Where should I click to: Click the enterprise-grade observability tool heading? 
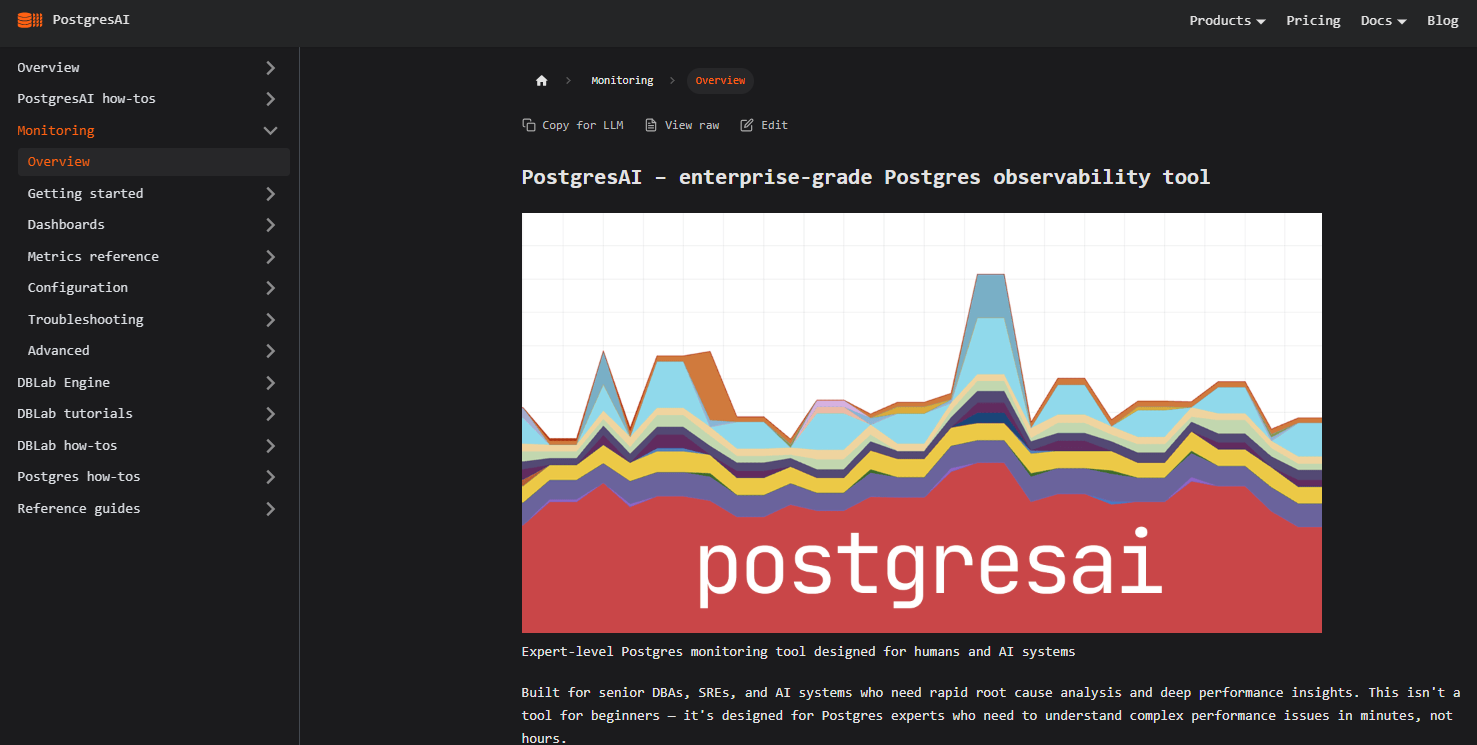click(x=866, y=178)
